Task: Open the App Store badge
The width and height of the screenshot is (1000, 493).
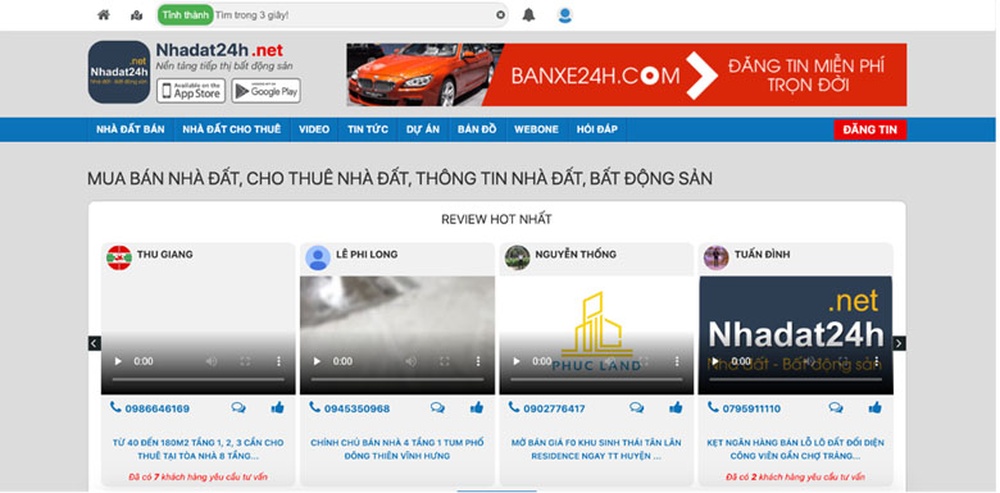Action: pyautogui.click(x=191, y=91)
